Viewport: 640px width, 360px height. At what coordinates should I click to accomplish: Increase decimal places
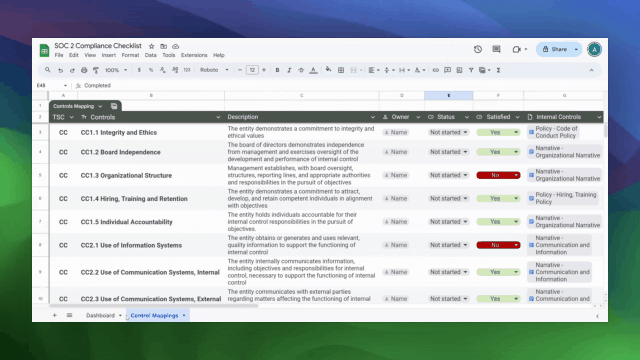tap(175, 70)
